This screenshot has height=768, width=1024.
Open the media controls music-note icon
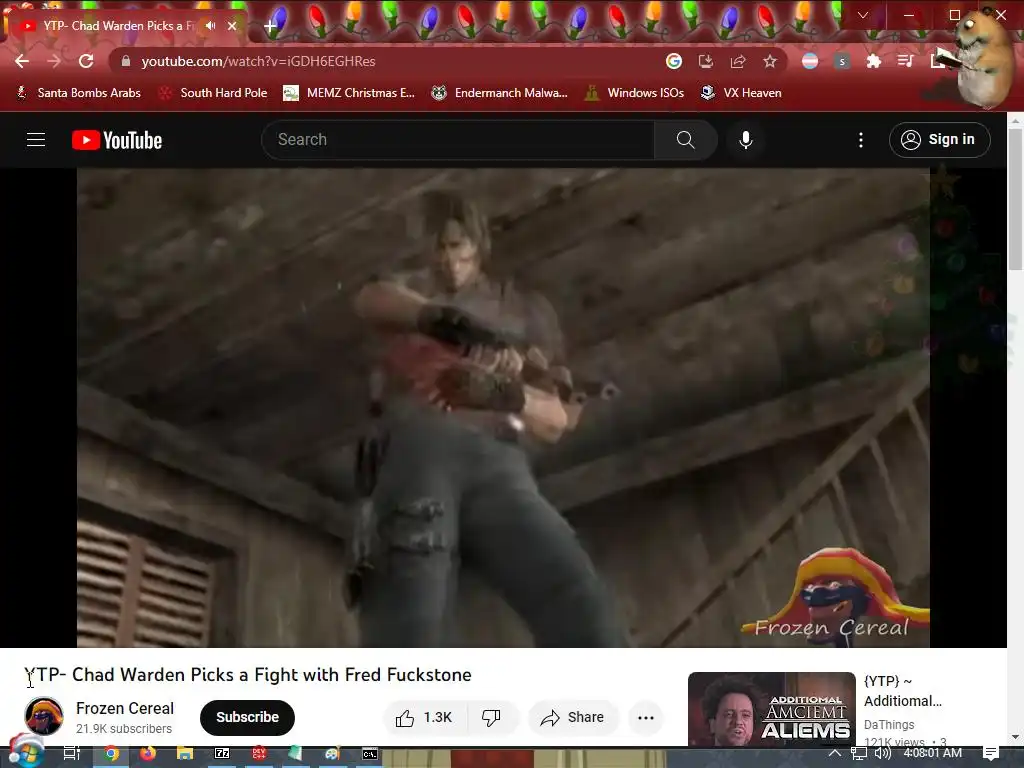905,61
